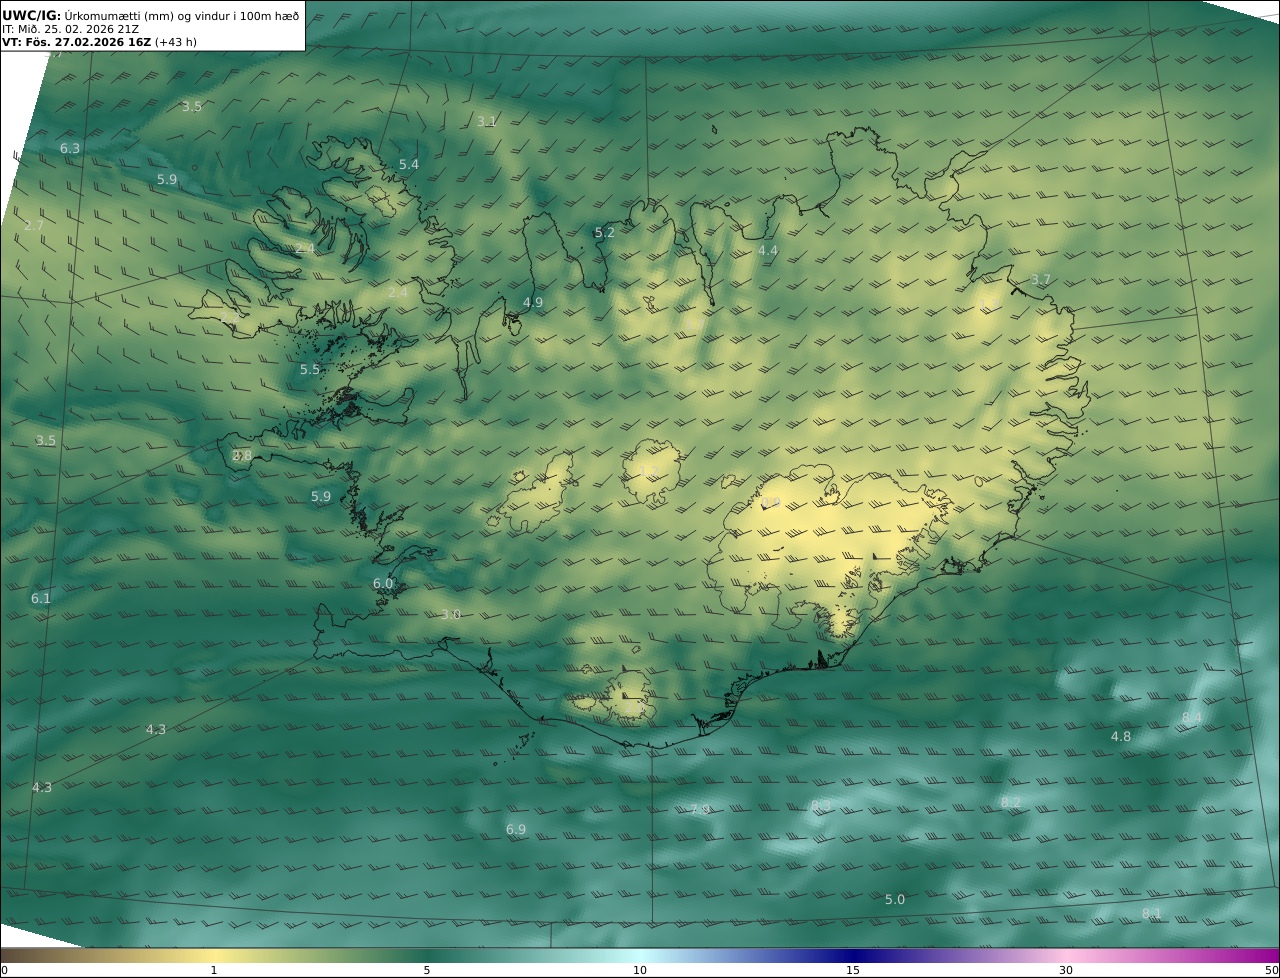Select the 5.0 value near bottom
The image size is (1280, 978).
(x=895, y=899)
